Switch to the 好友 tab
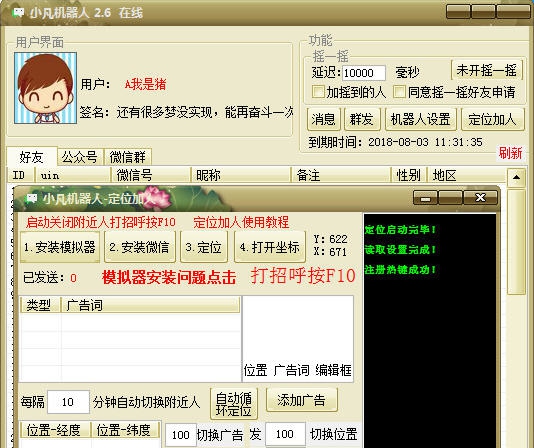Viewport: 534px width, 448px height. [x=31, y=157]
